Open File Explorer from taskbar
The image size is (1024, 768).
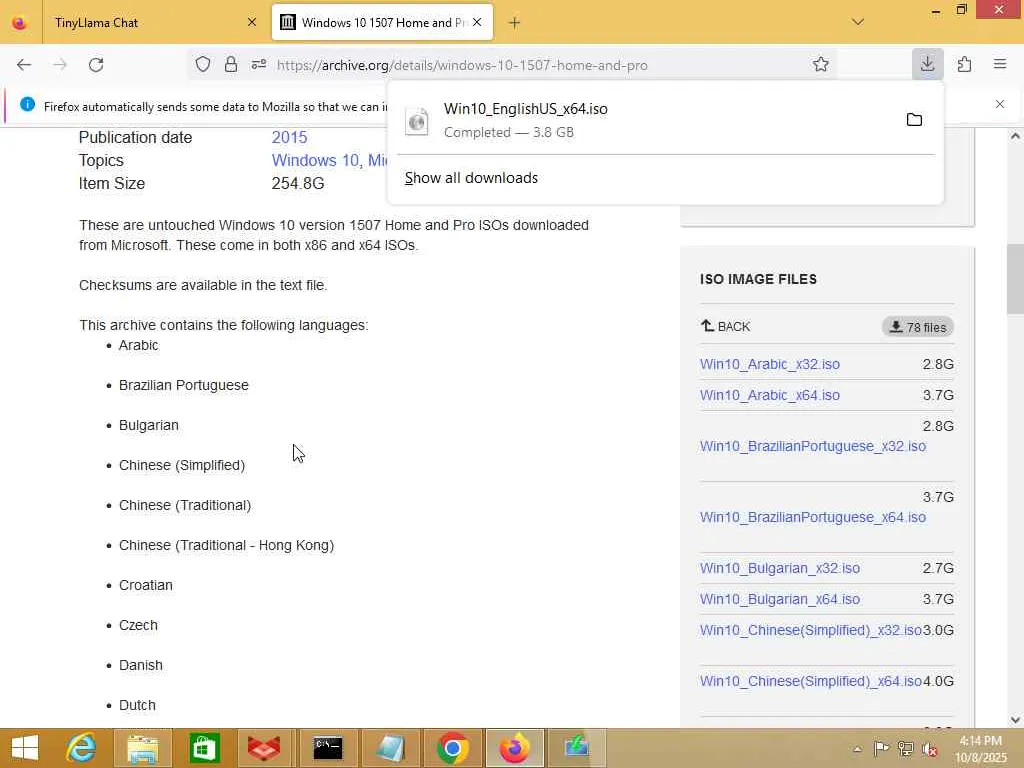[x=142, y=748]
